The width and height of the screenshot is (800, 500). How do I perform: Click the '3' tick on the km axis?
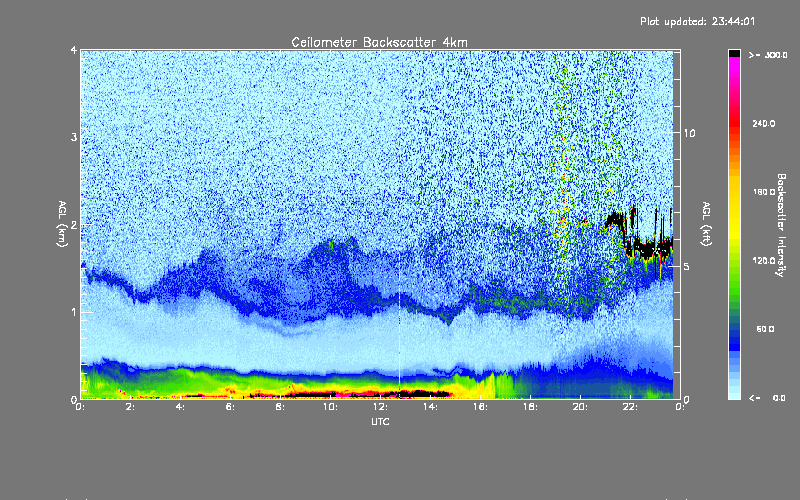(x=74, y=137)
